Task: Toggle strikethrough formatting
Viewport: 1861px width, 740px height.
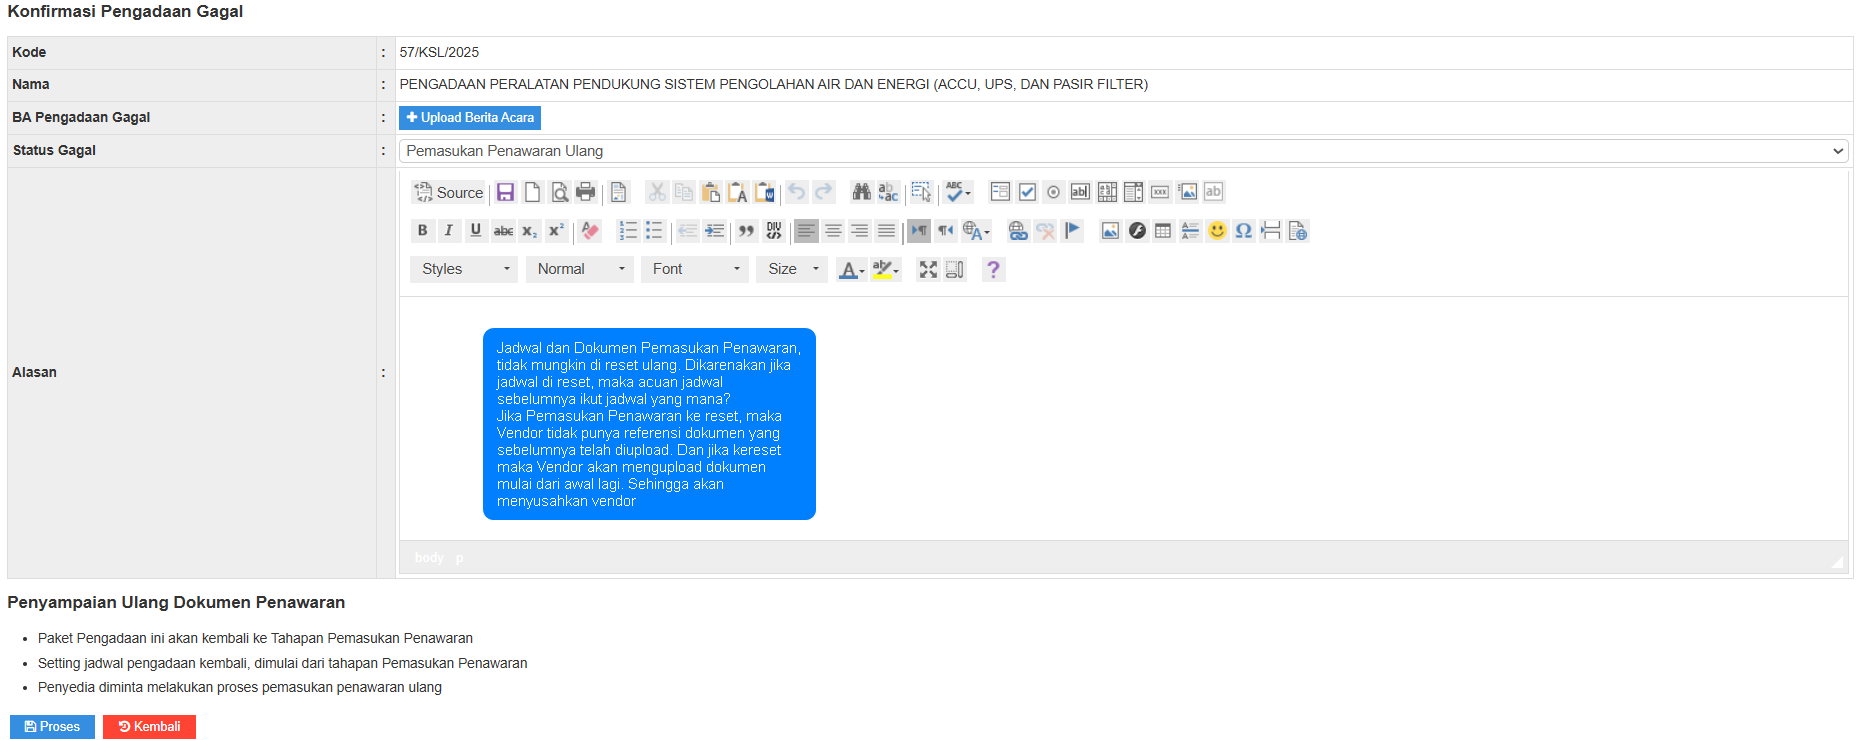Action: tap(503, 231)
